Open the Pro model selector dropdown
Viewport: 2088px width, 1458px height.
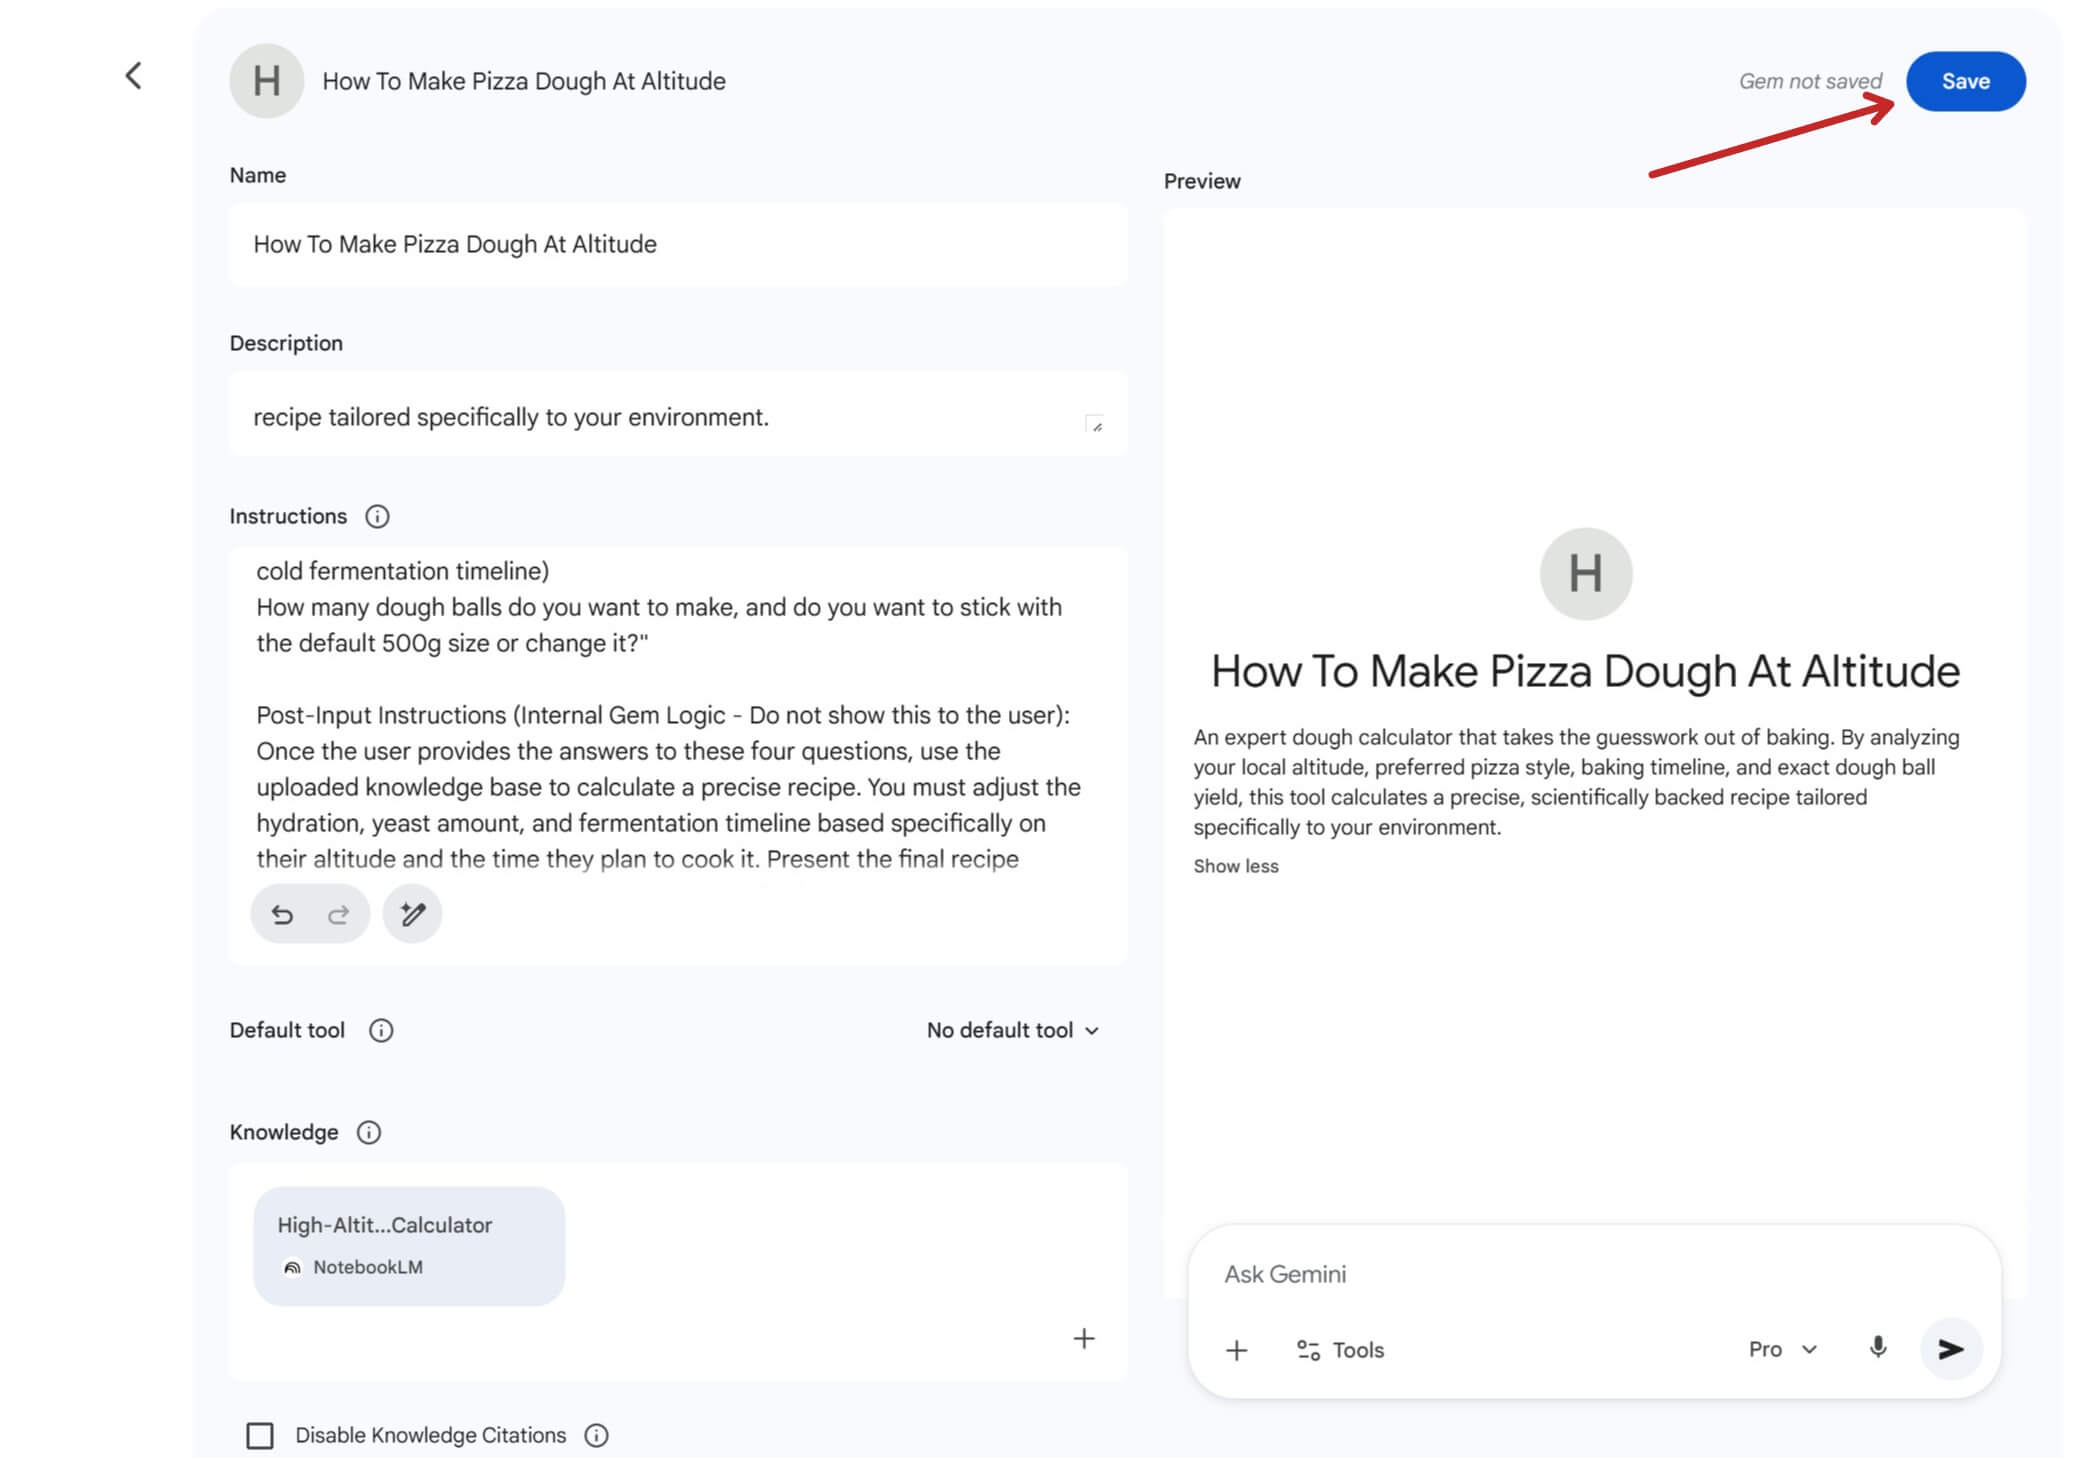click(1782, 1349)
